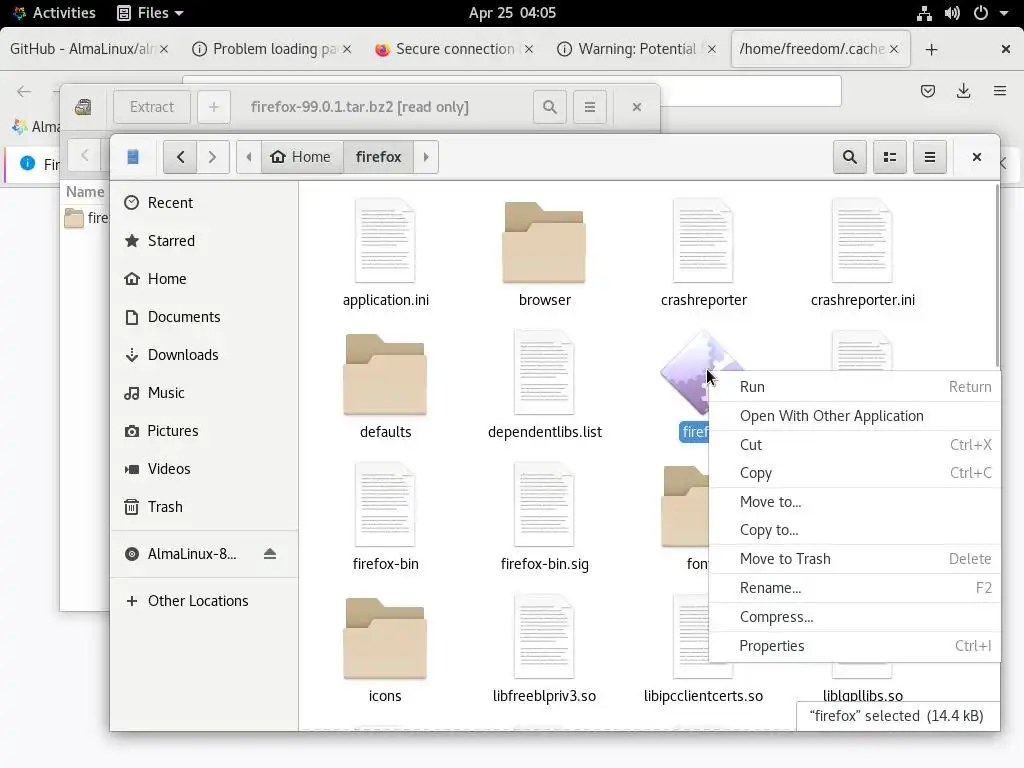1024x768 pixels.
Task: Click the Files window vertical scrollbar
Action: [x=997, y=276]
